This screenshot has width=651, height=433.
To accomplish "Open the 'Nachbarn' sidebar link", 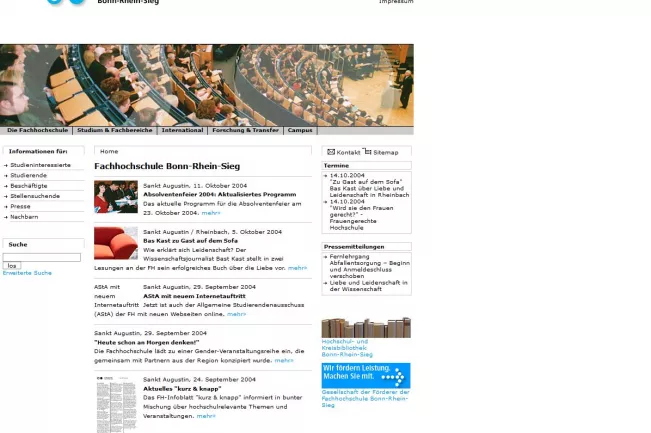I will pyautogui.click(x=24, y=217).
